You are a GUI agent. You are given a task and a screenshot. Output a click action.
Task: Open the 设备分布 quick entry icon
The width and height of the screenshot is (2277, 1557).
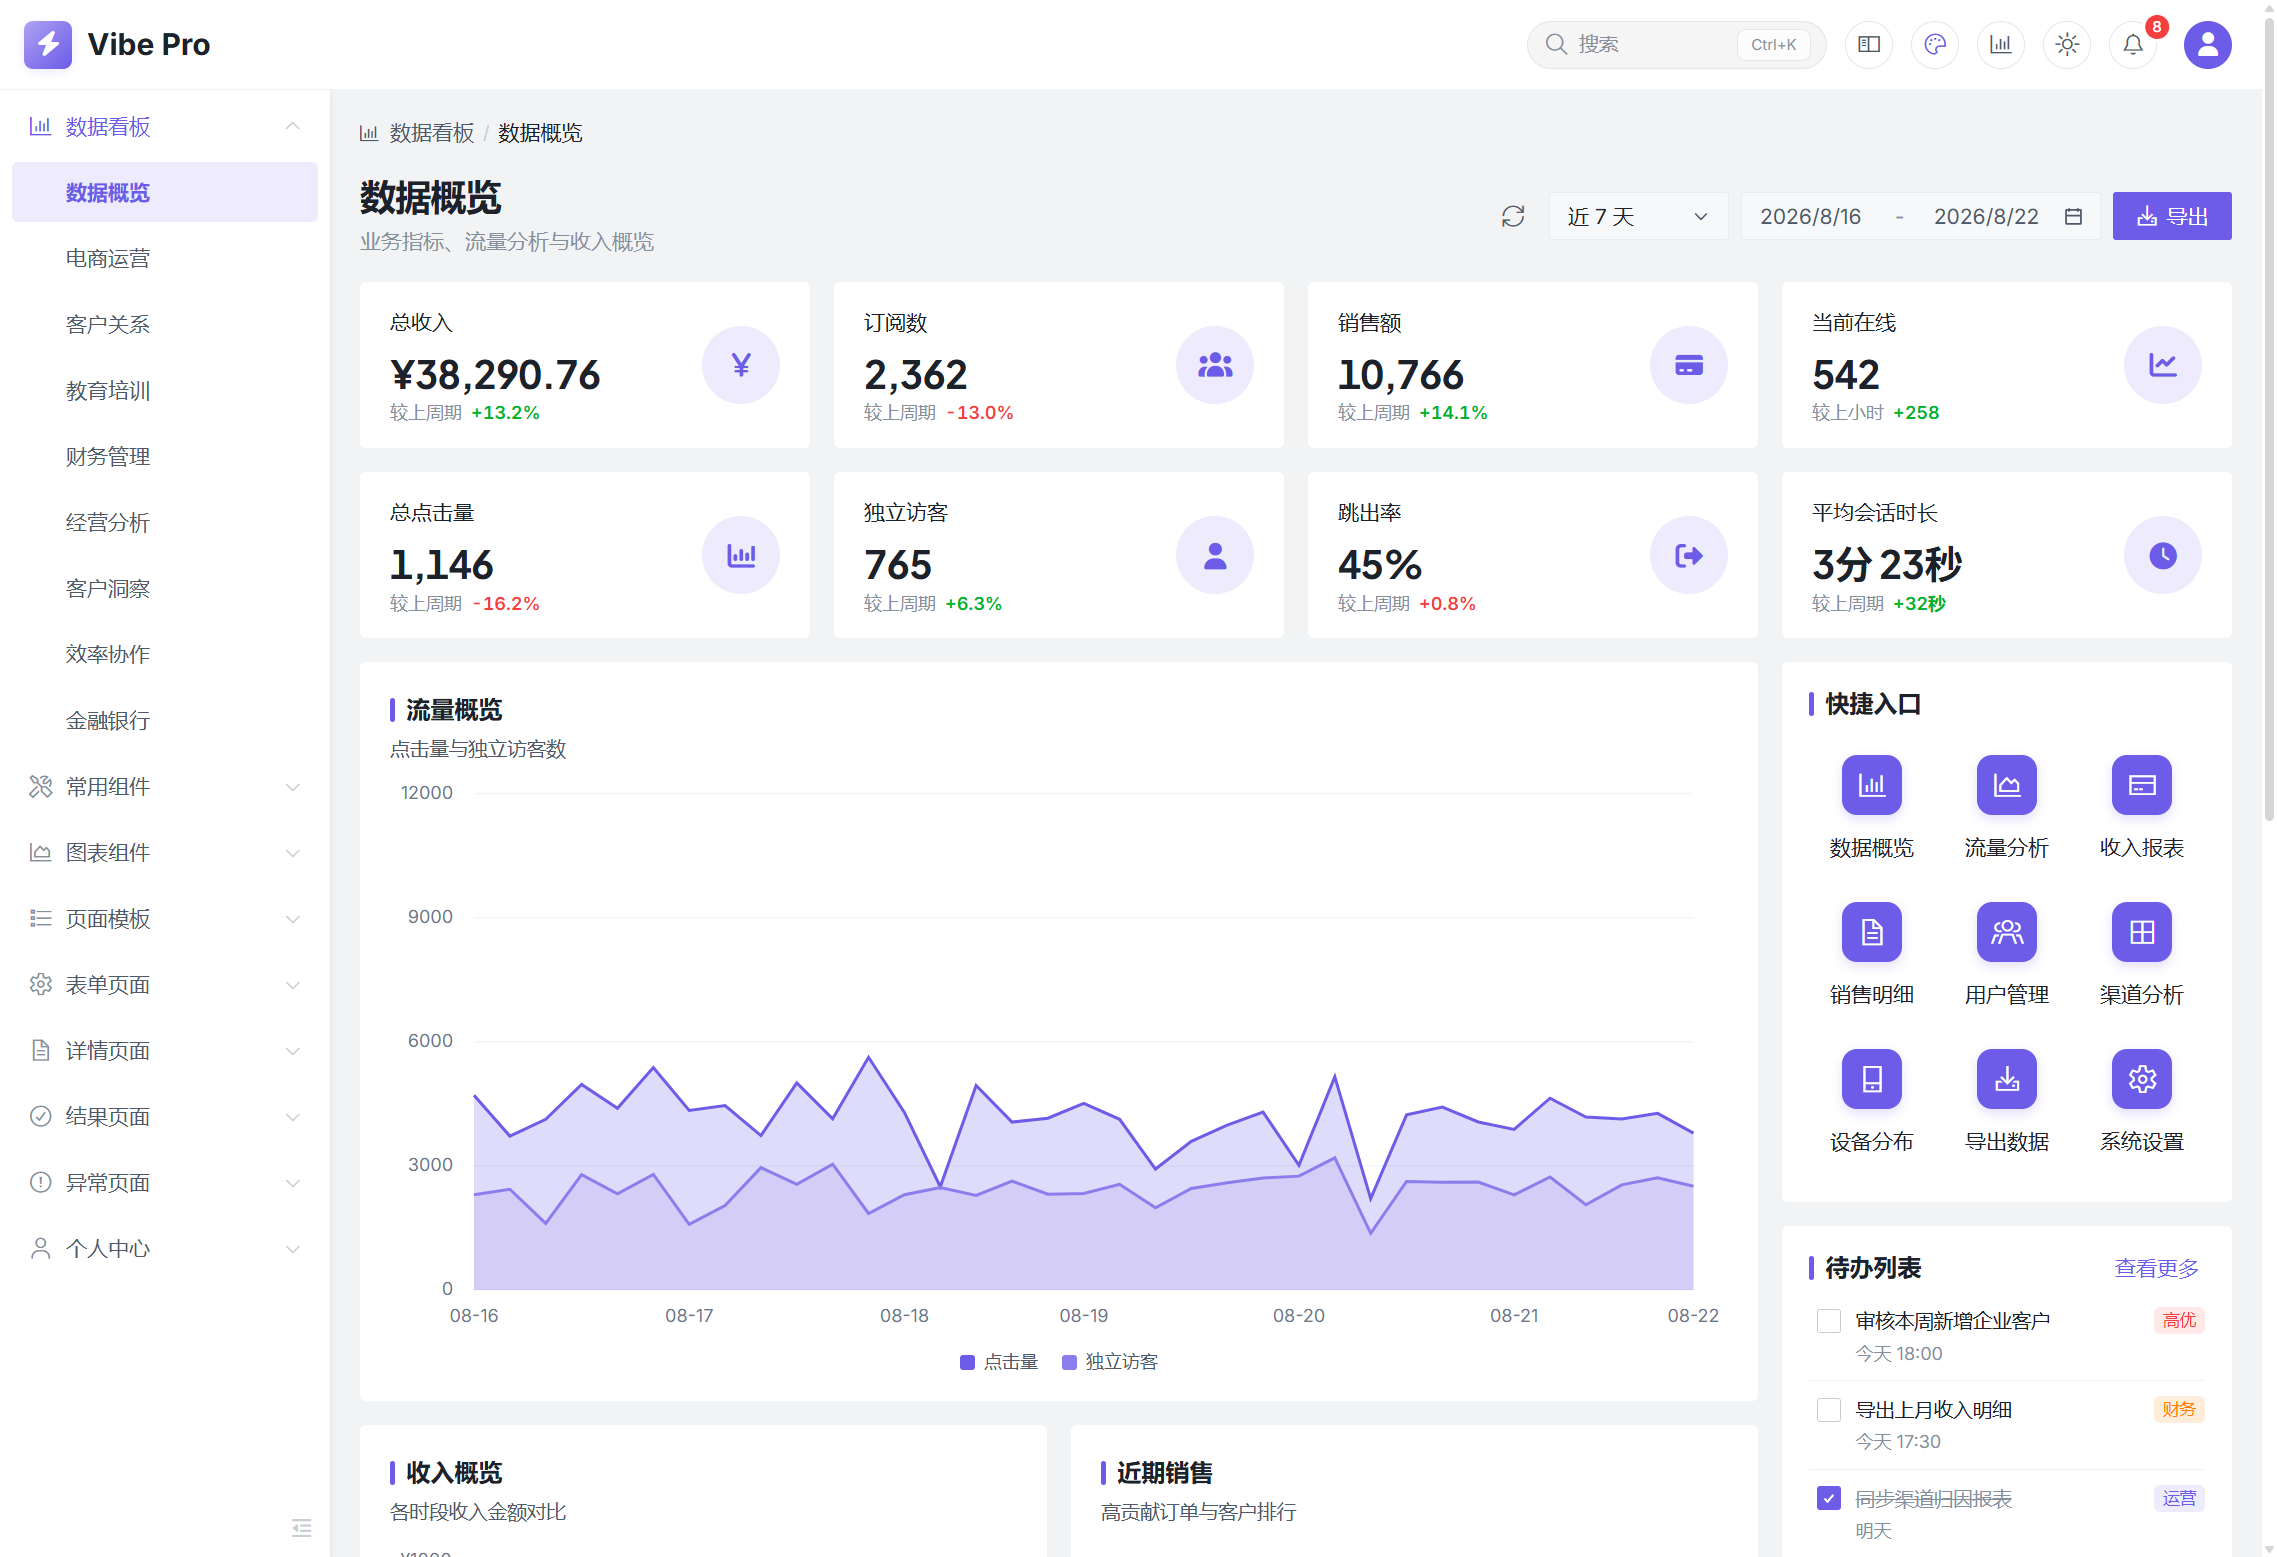click(x=1871, y=1079)
